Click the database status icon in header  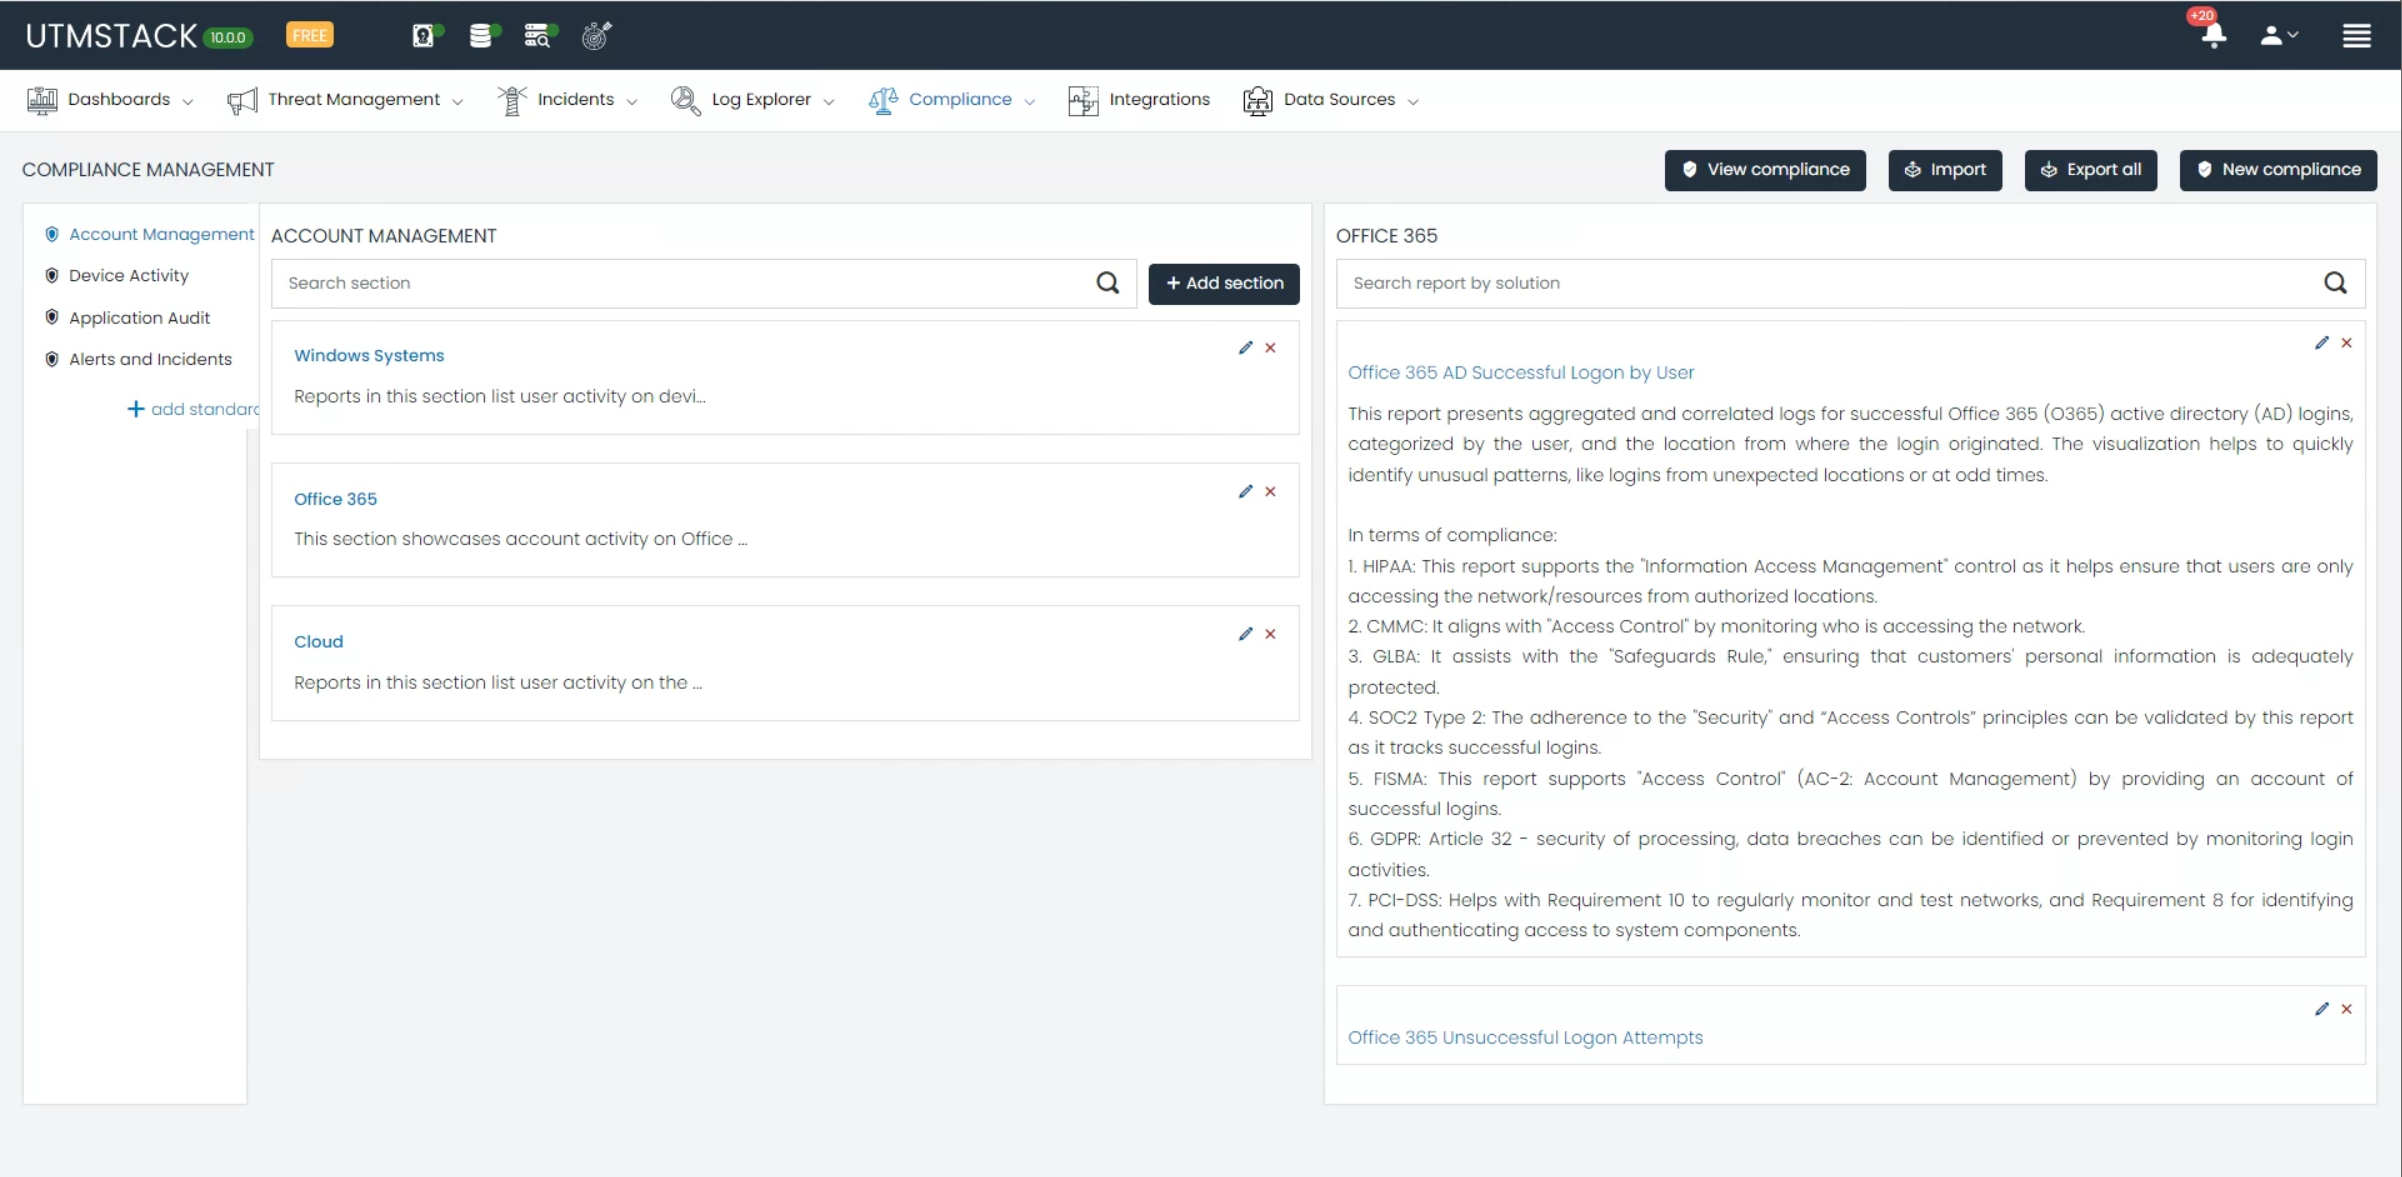[x=483, y=36]
